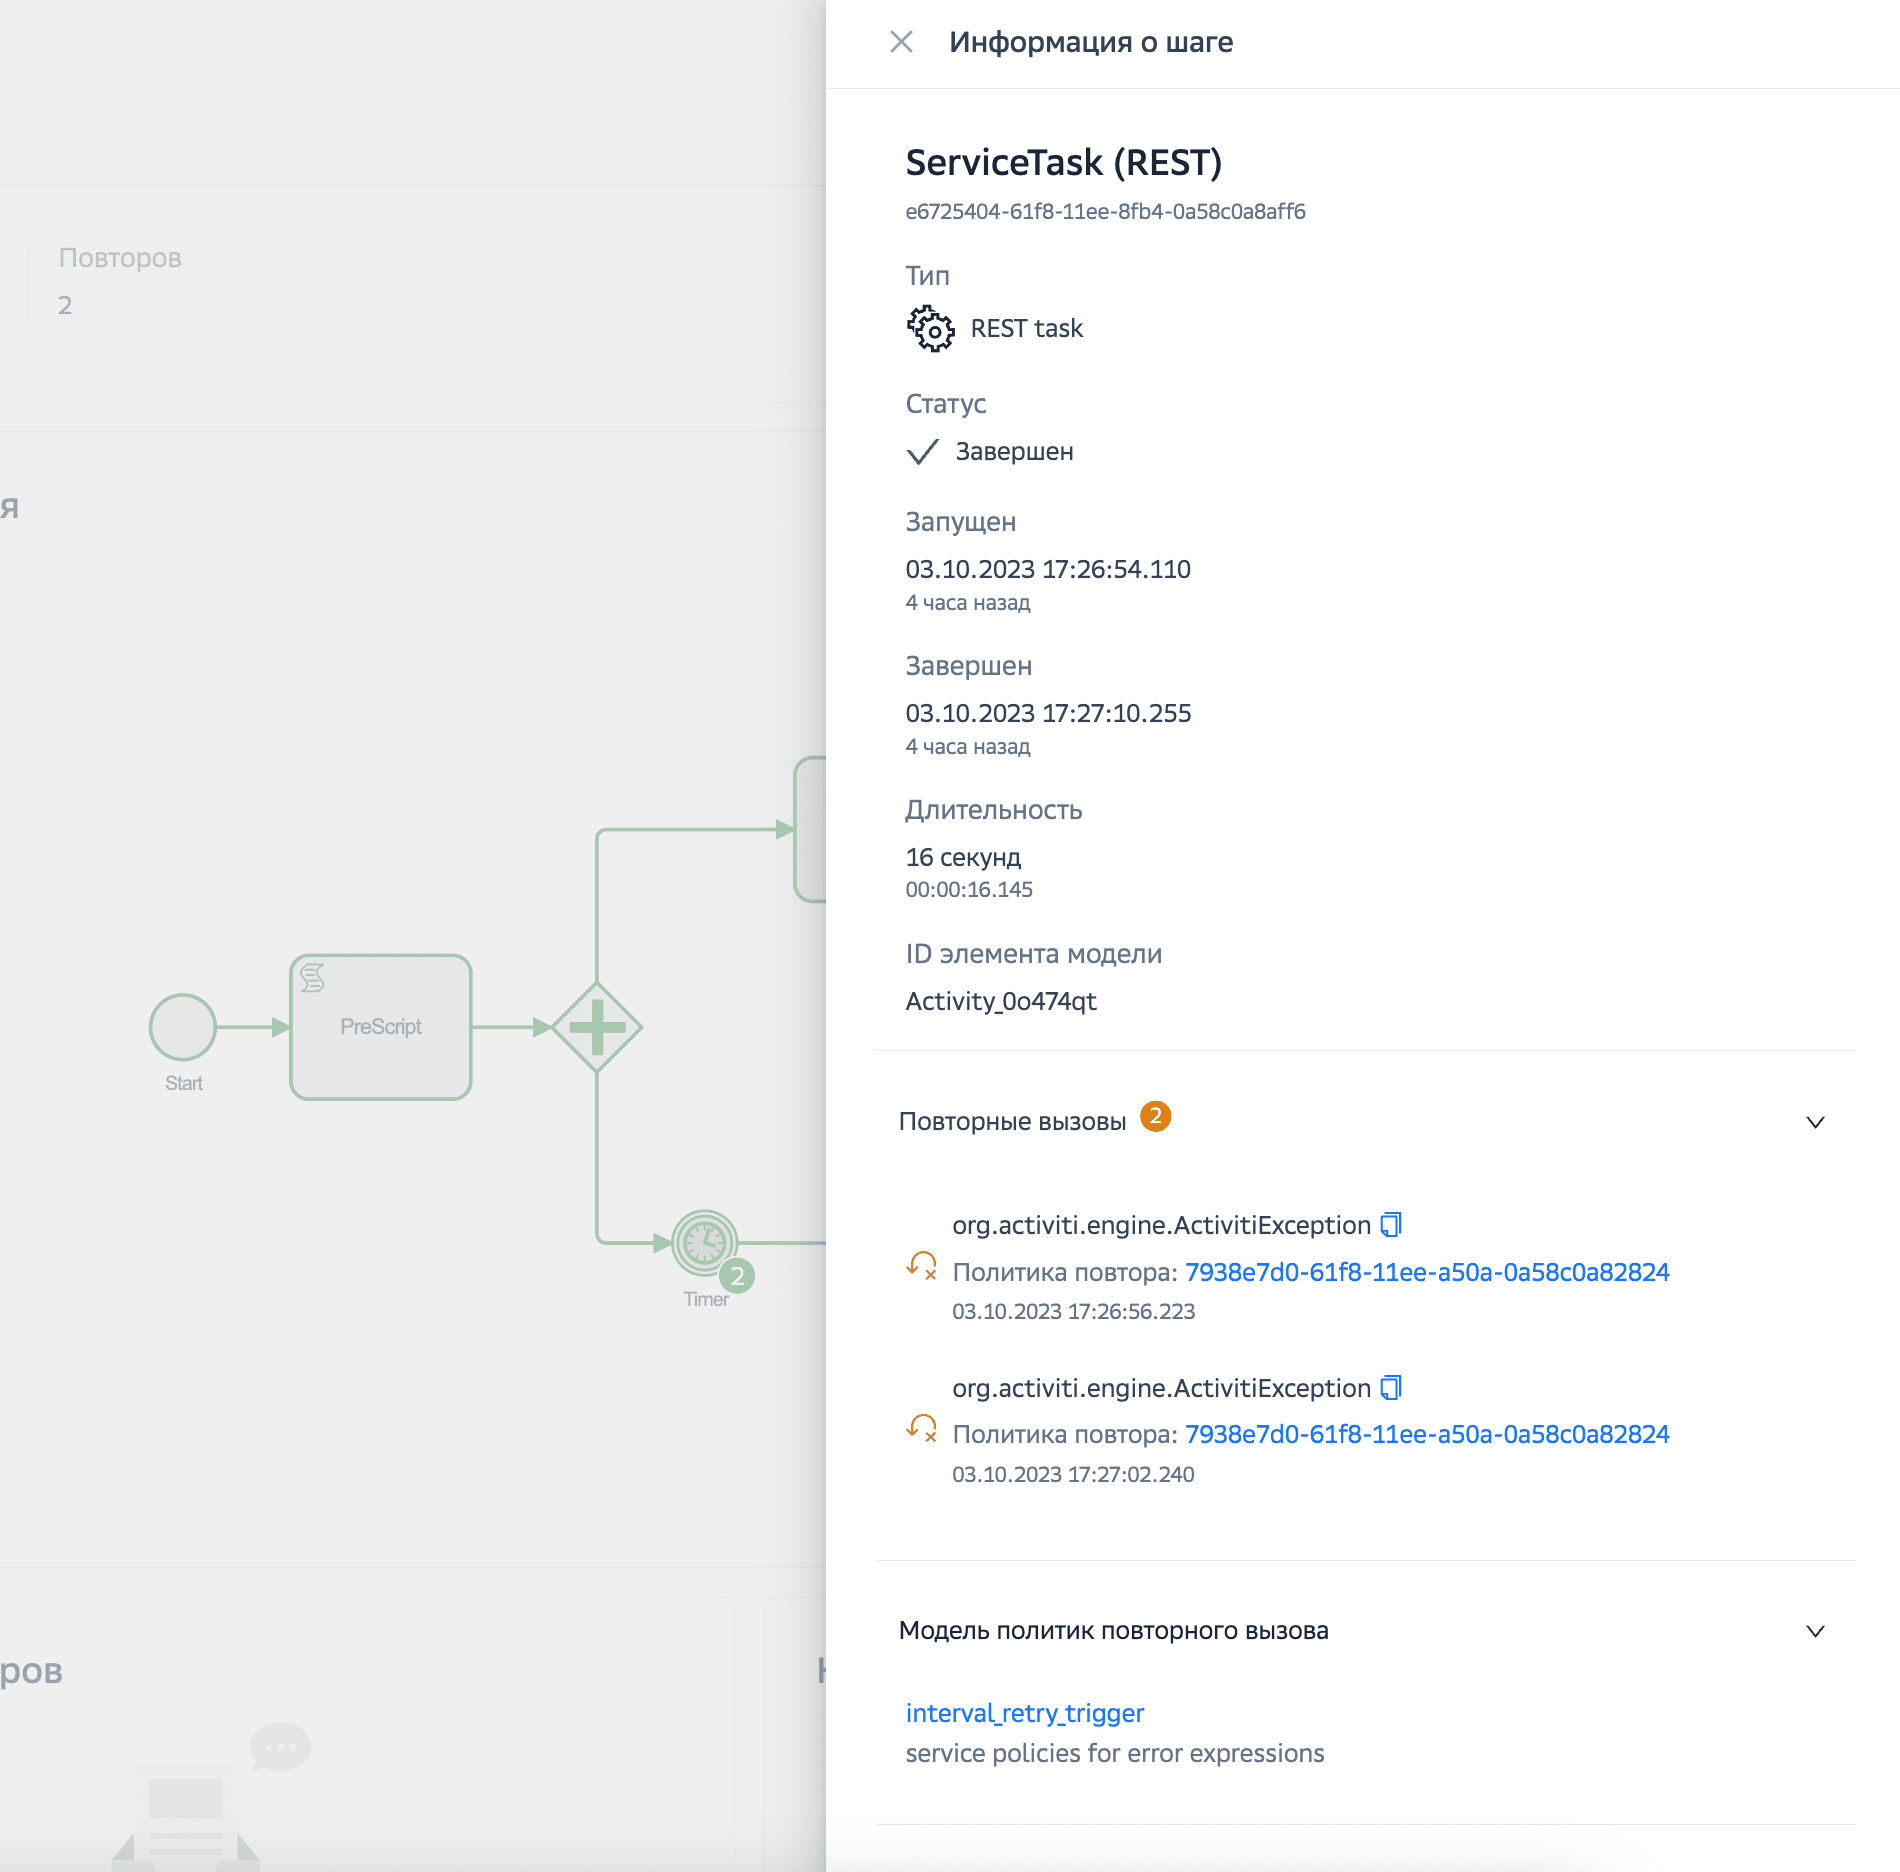The width and height of the screenshot is (1900, 1872).
Task: Click the script icon inside PreScript task
Action: point(313,978)
